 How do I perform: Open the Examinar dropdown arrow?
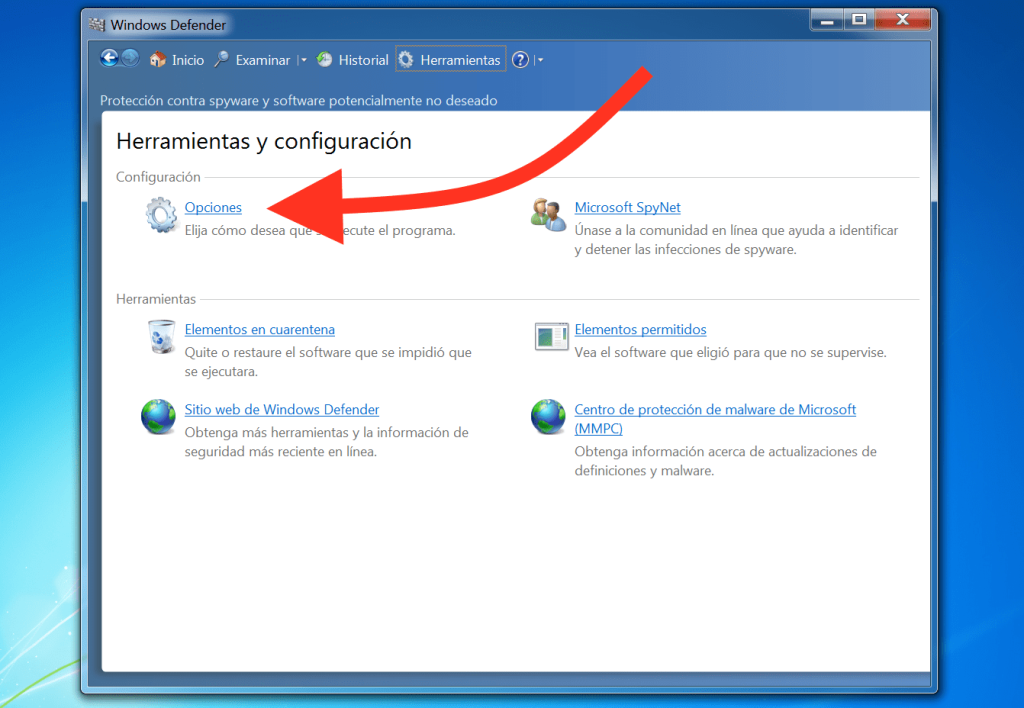coord(302,59)
